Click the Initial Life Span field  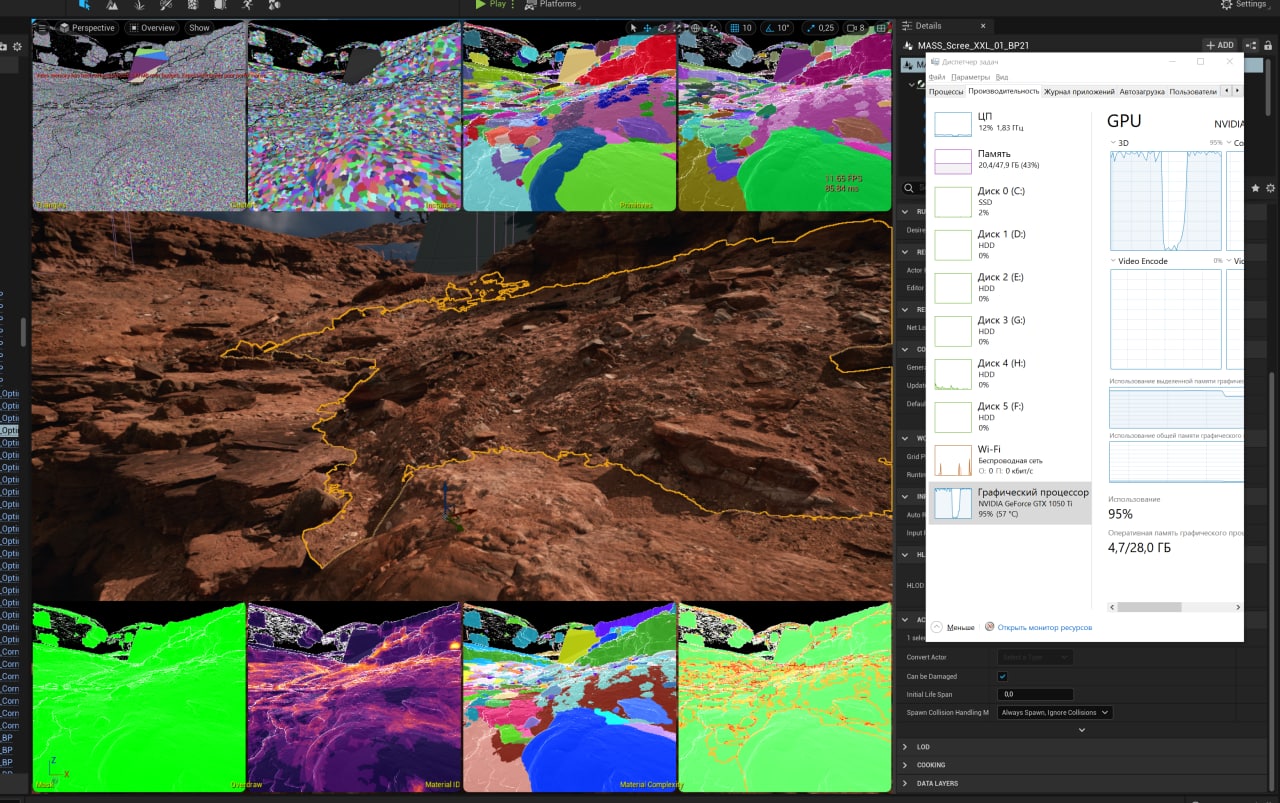pyautogui.click(x=1035, y=694)
